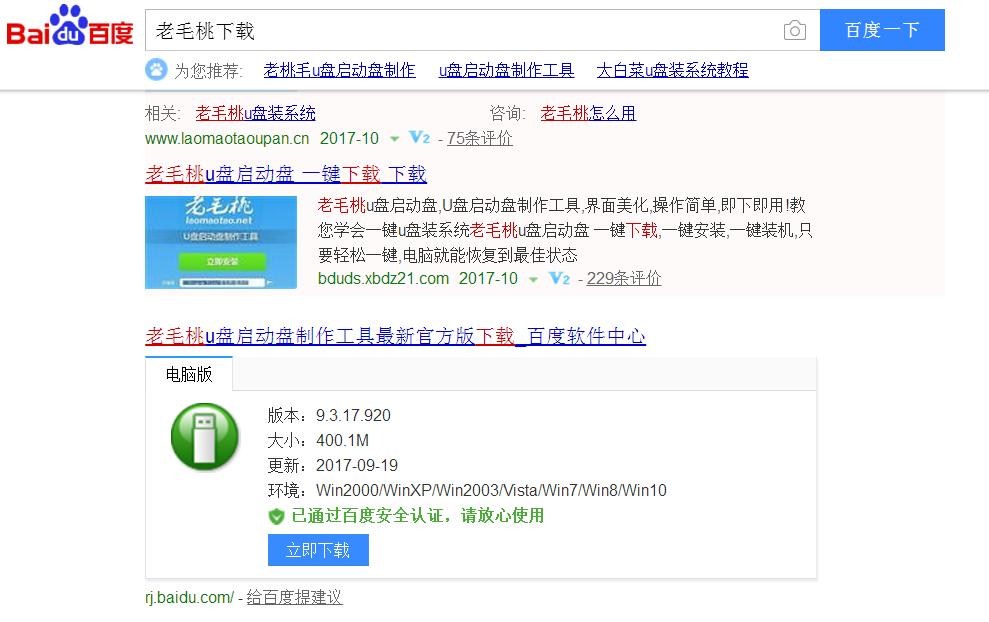Viewport: 989px width, 622px height.
Task: Click the green security certification shield icon
Action: click(275, 515)
